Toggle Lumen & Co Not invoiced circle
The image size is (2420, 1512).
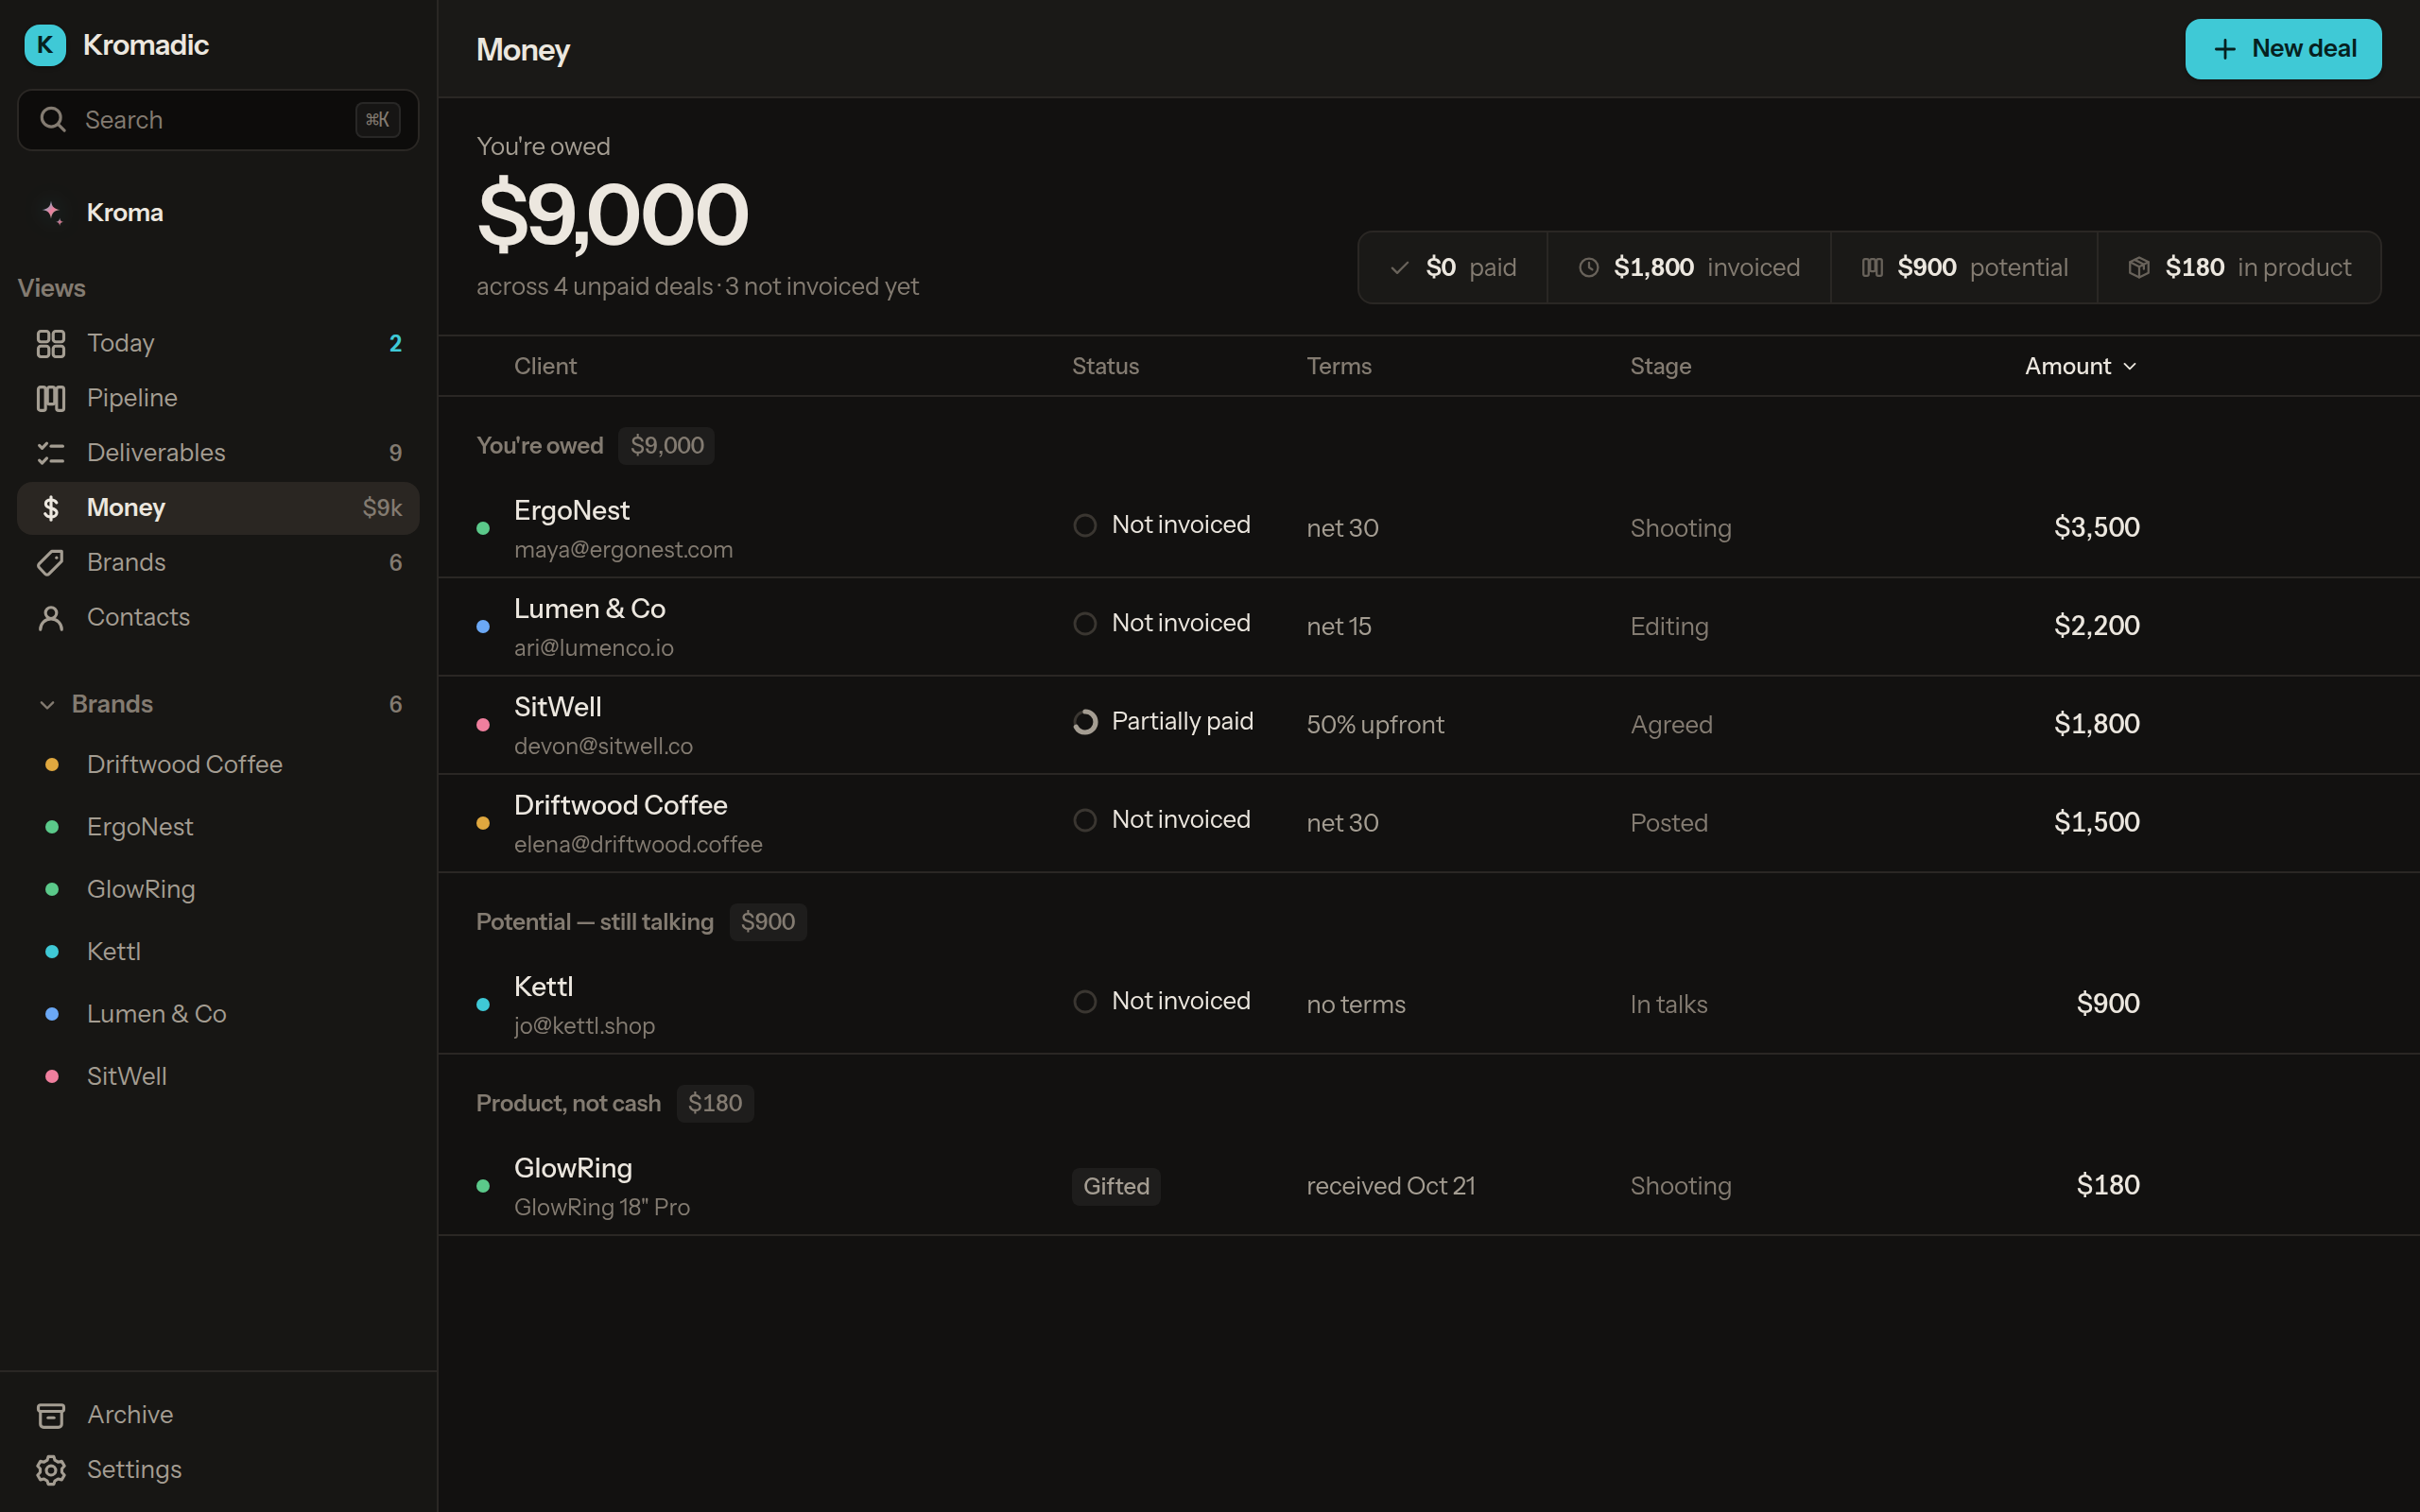1085,623
